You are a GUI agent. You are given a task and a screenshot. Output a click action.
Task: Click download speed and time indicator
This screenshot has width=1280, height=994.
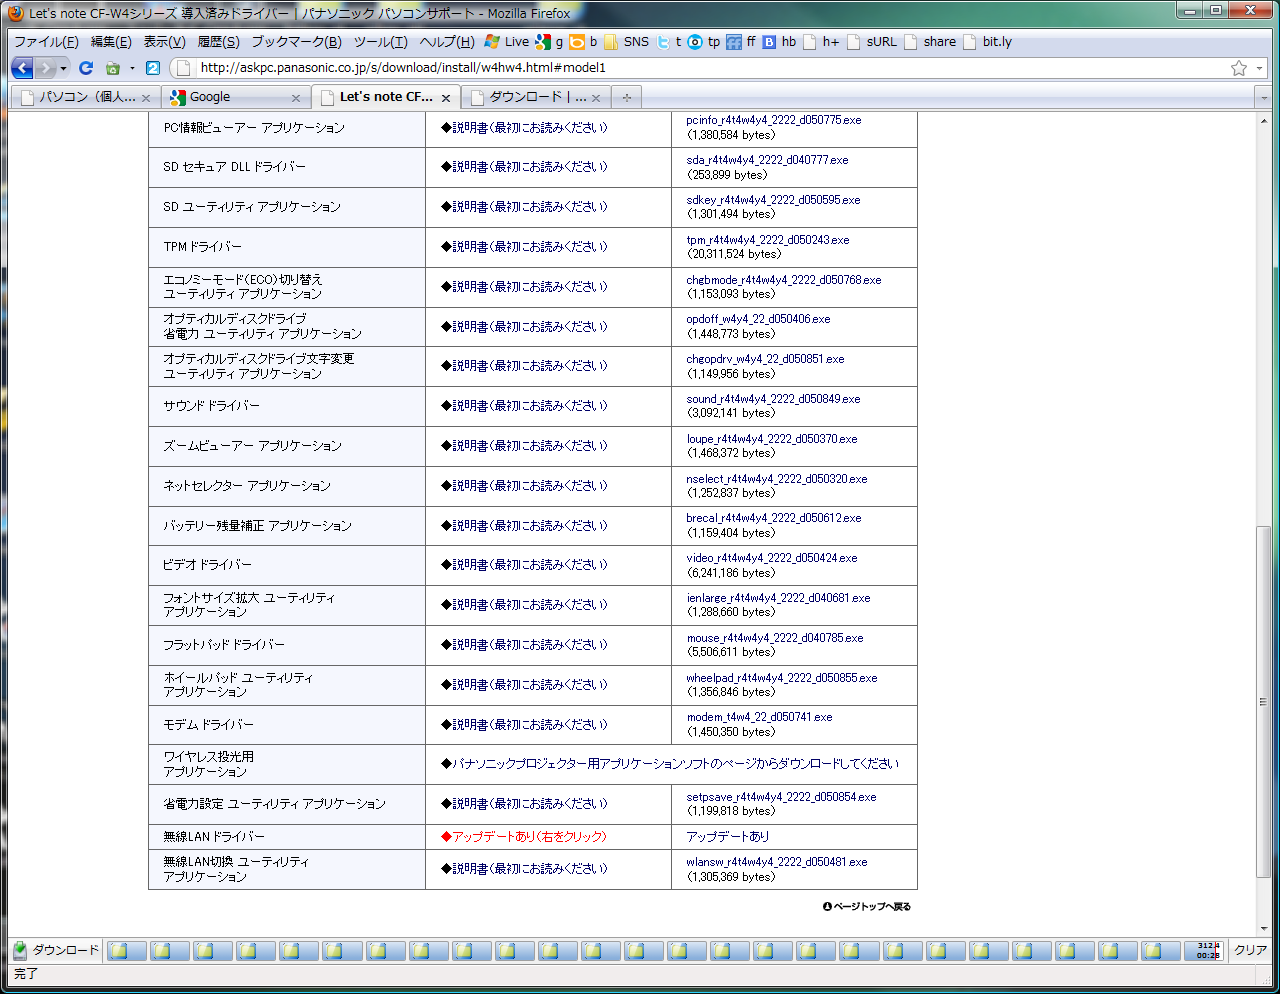(x=1204, y=950)
